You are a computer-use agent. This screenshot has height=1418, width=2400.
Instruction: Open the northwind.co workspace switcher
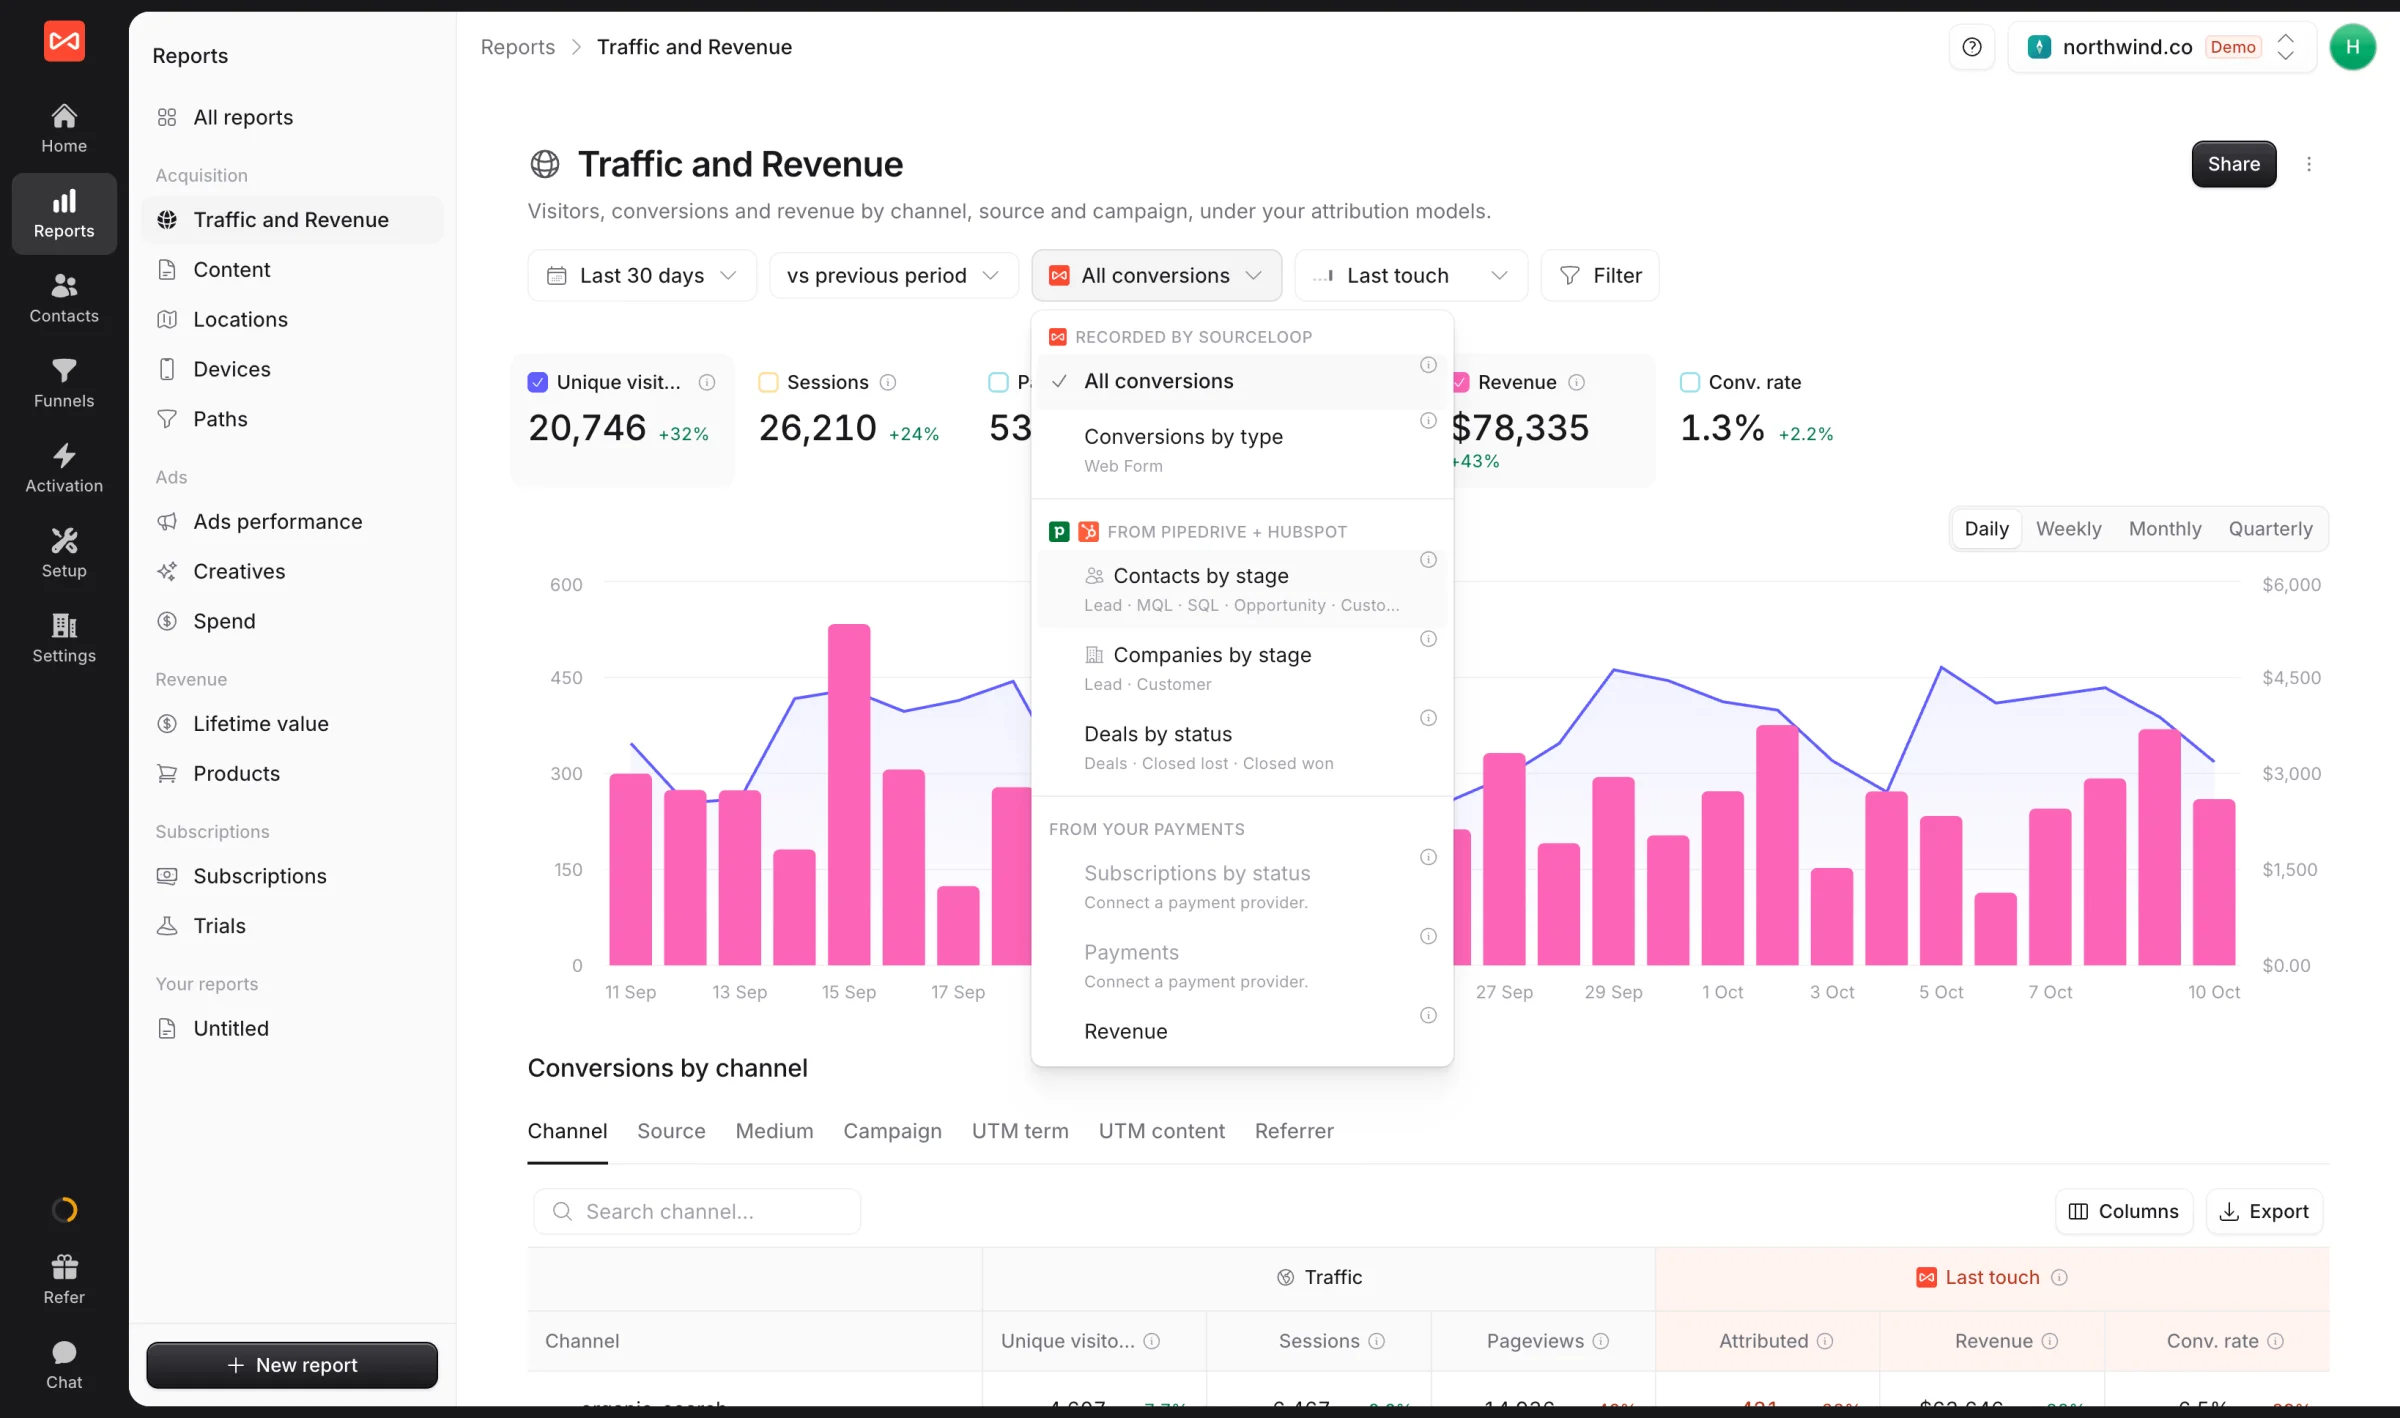click(x=2162, y=47)
